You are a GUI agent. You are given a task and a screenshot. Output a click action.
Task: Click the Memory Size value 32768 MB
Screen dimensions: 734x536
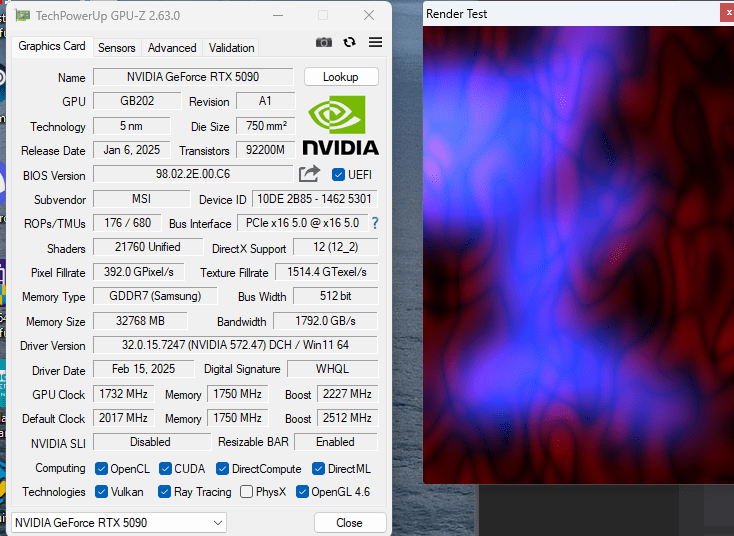click(x=140, y=321)
